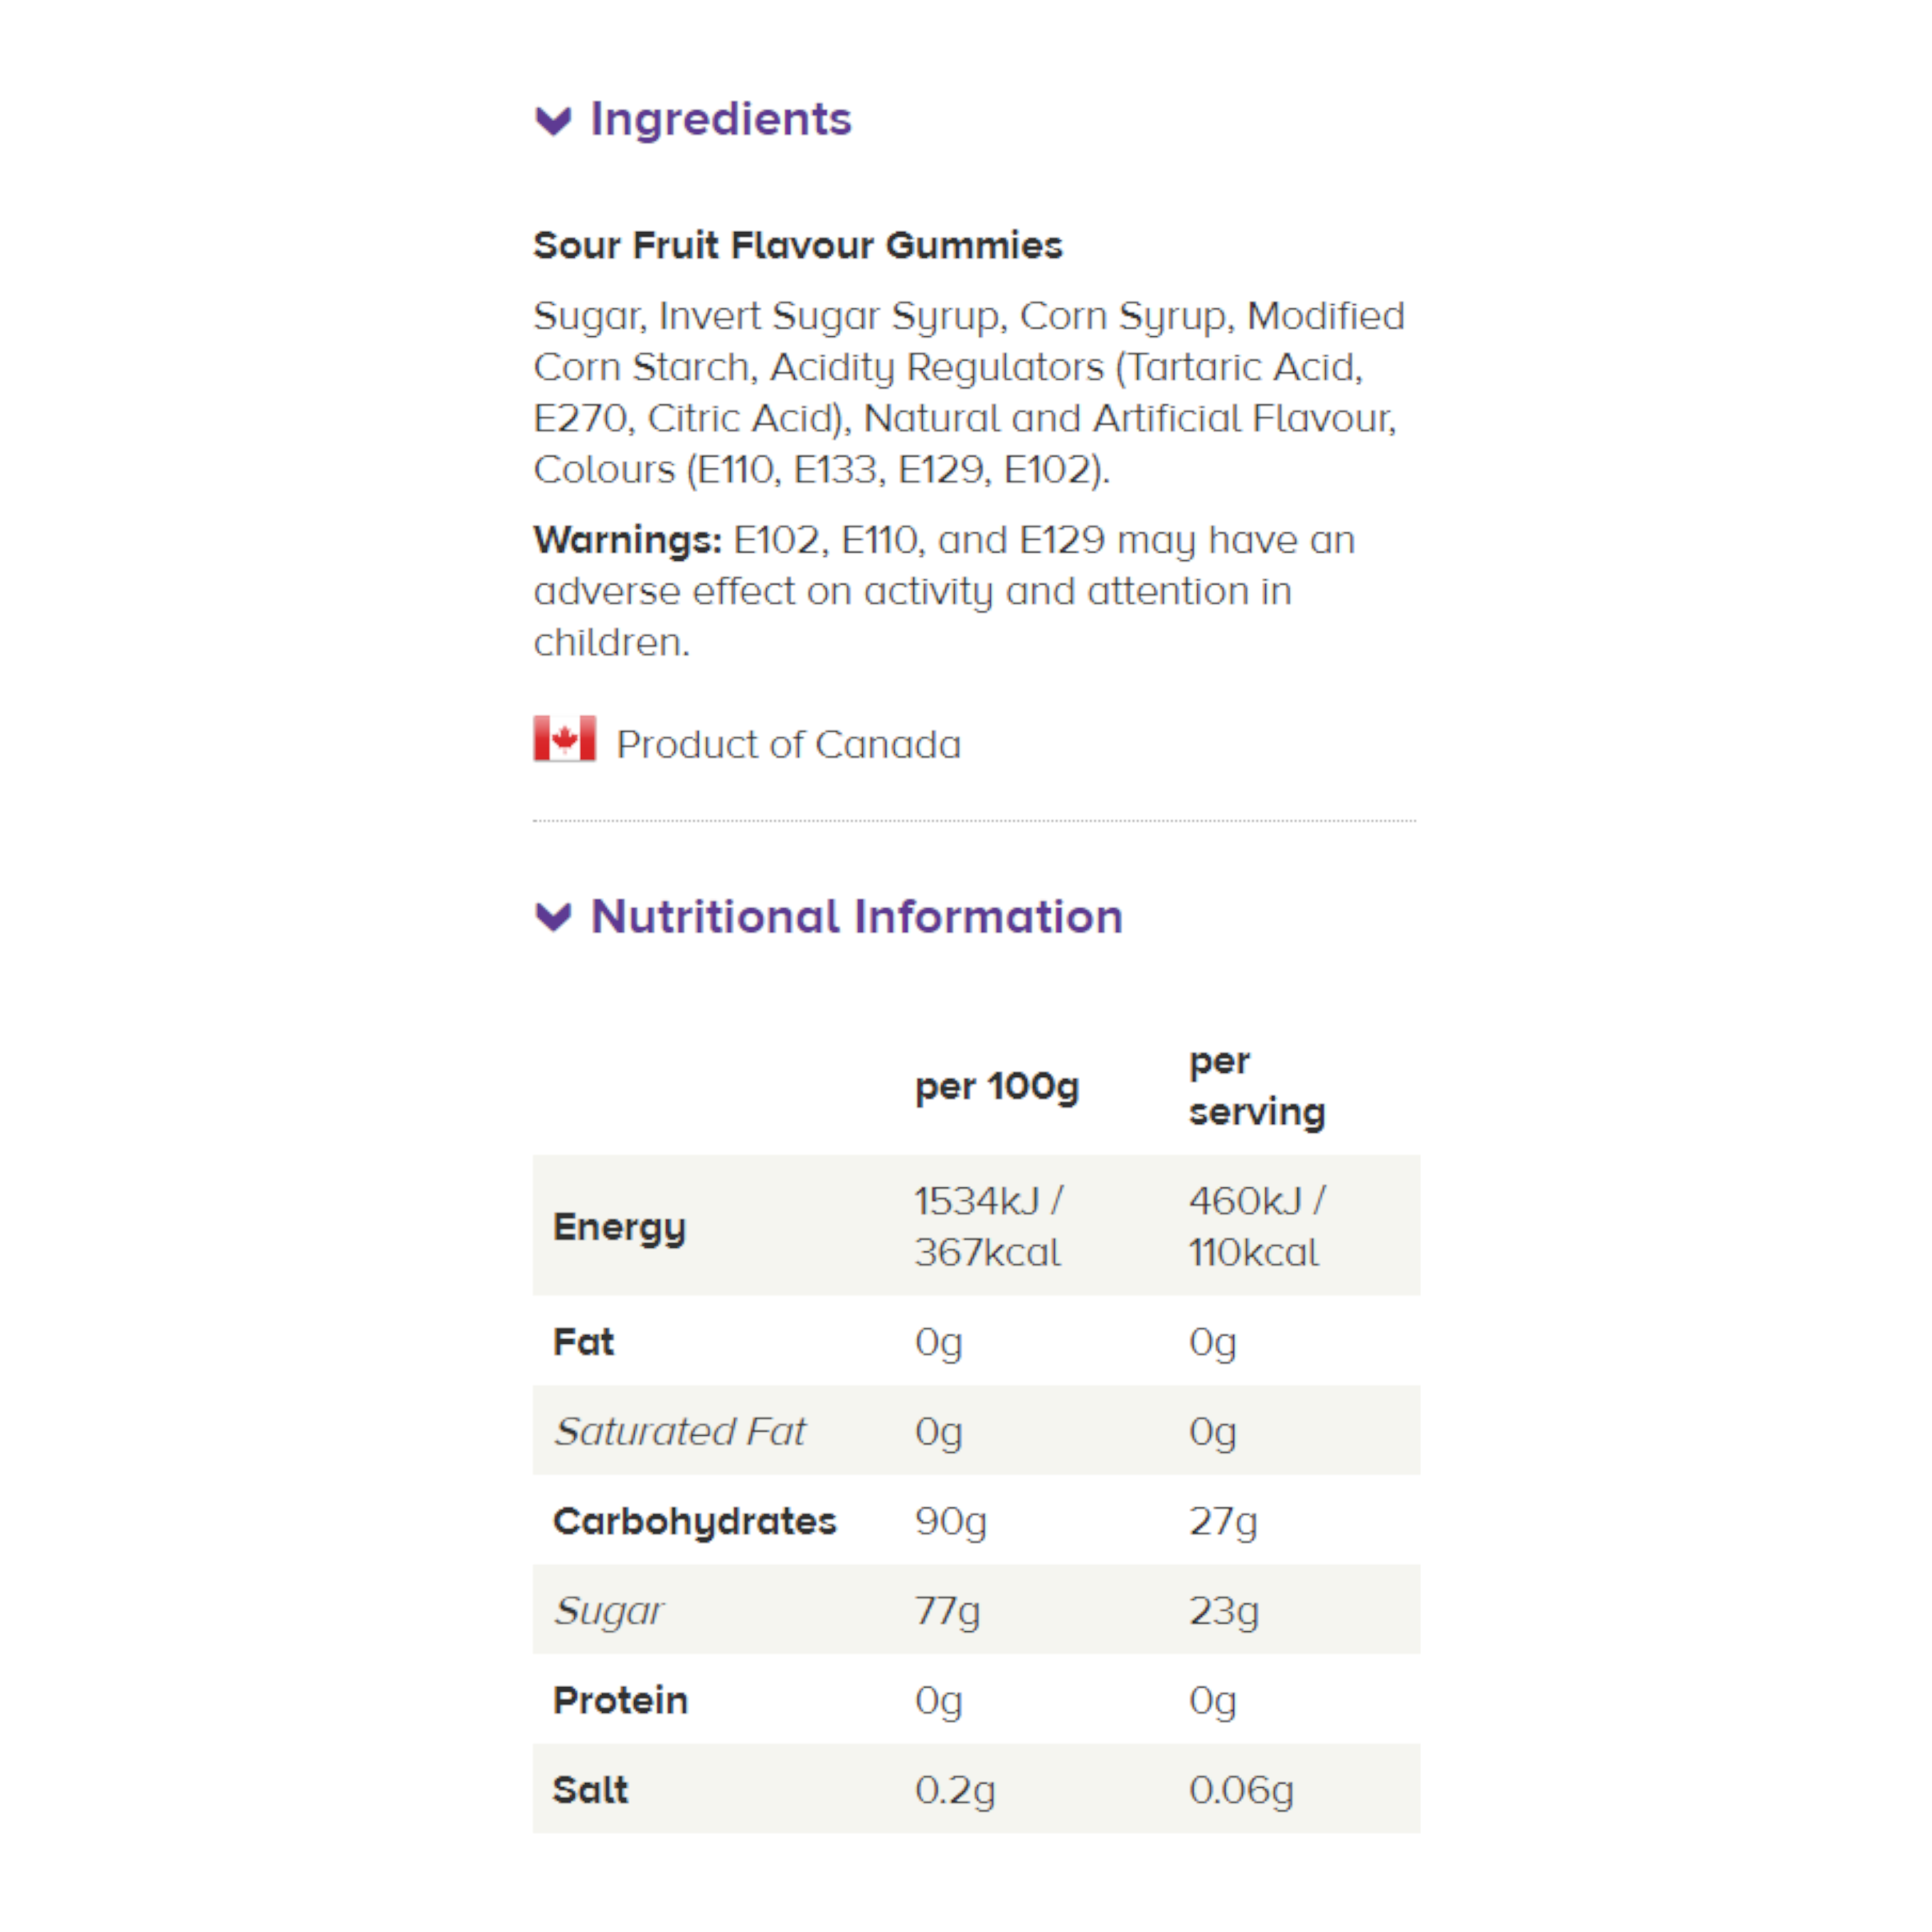Screen dimensions: 1932x1932
Task: Select the Sour Fruit Flavour Gummies title
Action: (x=797, y=245)
